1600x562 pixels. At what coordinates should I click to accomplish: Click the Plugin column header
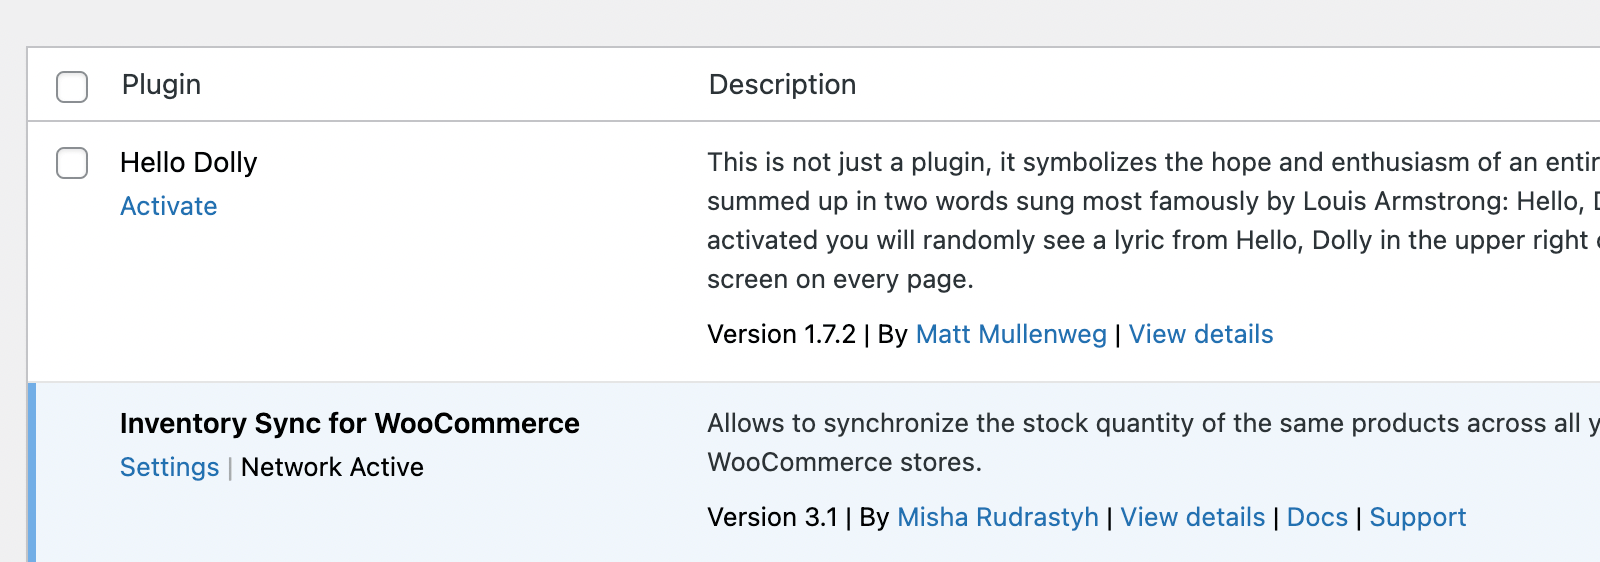161,85
